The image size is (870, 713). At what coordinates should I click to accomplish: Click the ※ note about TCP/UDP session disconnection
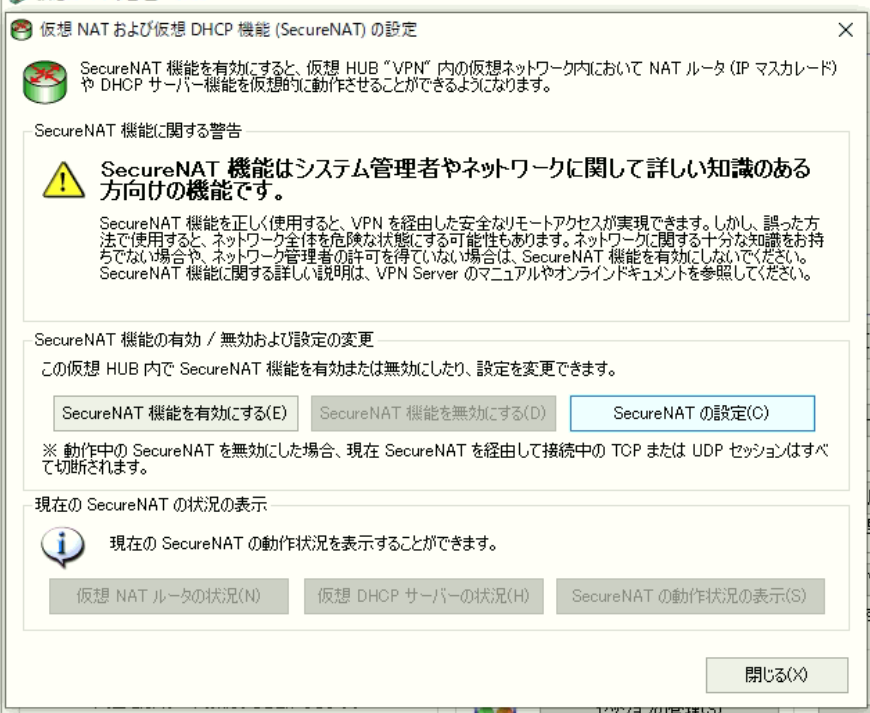pos(435,459)
